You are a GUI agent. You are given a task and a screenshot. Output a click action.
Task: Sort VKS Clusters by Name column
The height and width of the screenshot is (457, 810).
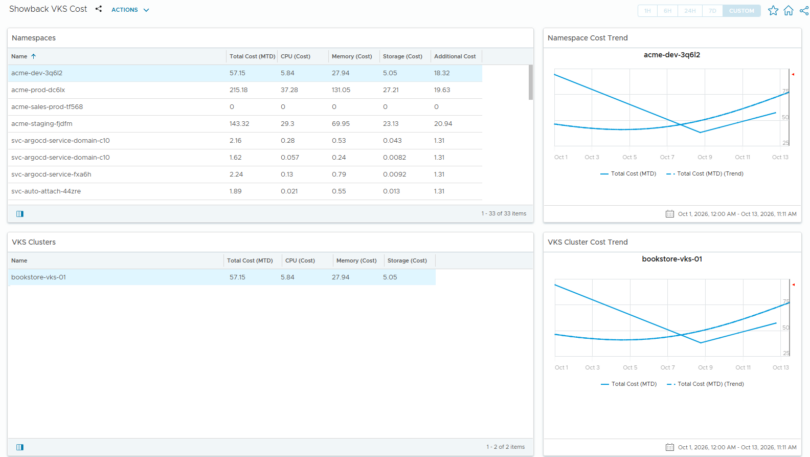(x=19, y=261)
